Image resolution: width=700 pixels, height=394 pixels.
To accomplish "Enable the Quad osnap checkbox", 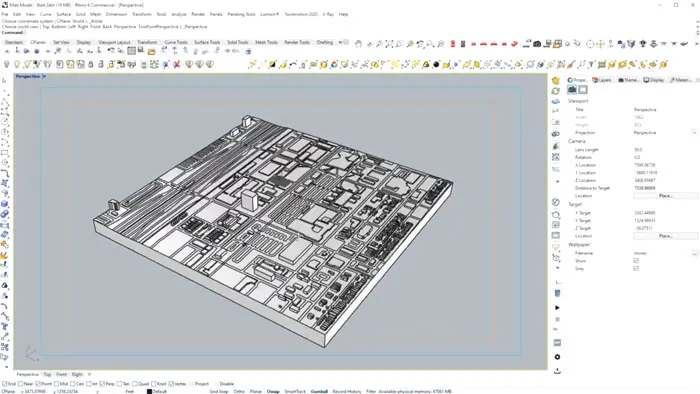I will 135,384.
